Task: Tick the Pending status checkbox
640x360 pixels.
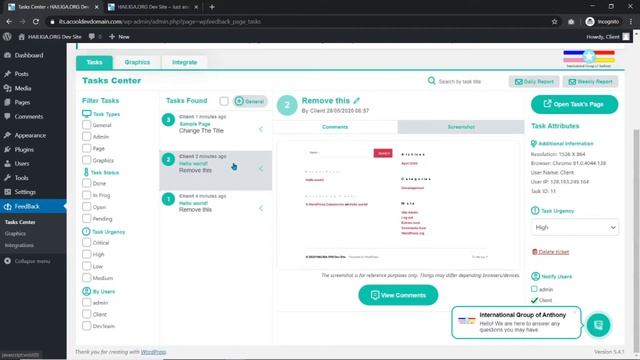Action: (87, 219)
